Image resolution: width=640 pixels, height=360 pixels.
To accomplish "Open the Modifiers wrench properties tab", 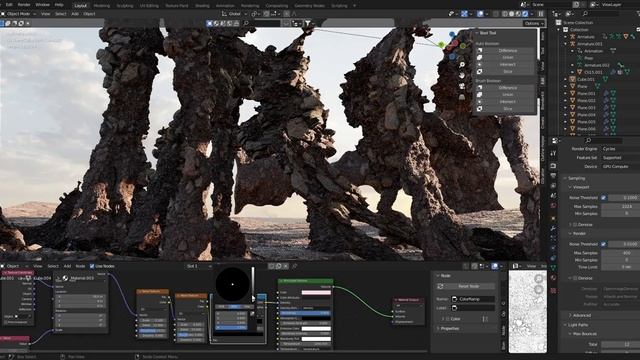I will tap(553, 229).
